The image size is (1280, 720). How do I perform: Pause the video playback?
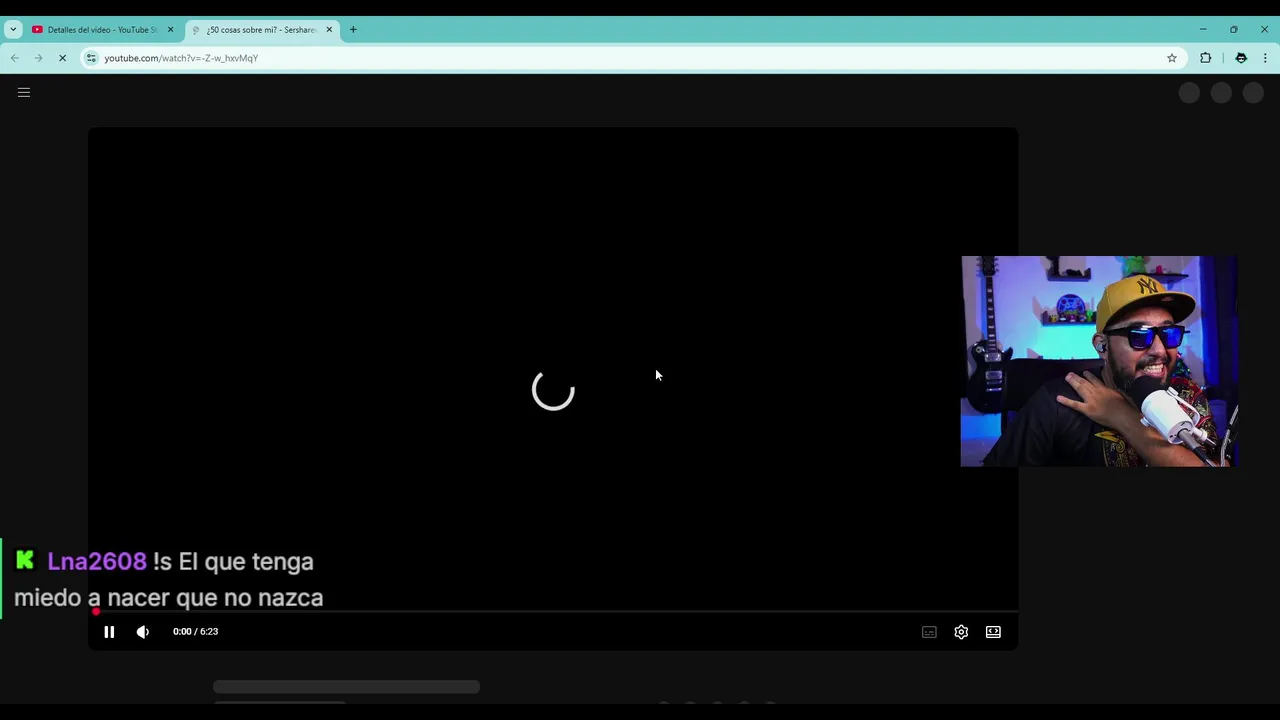tap(109, 632)
